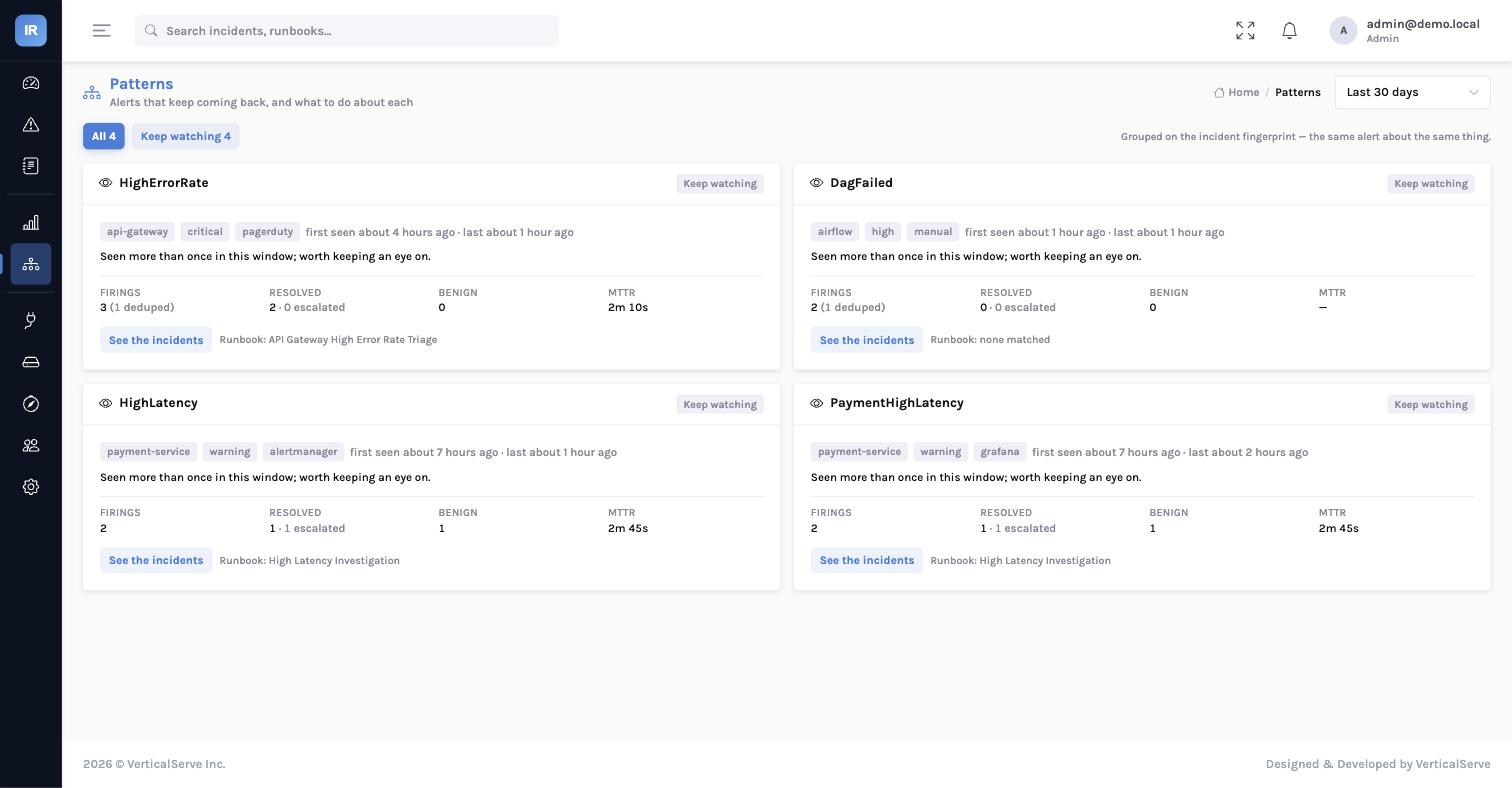See the incidents for HighLatency

[156, 560]
